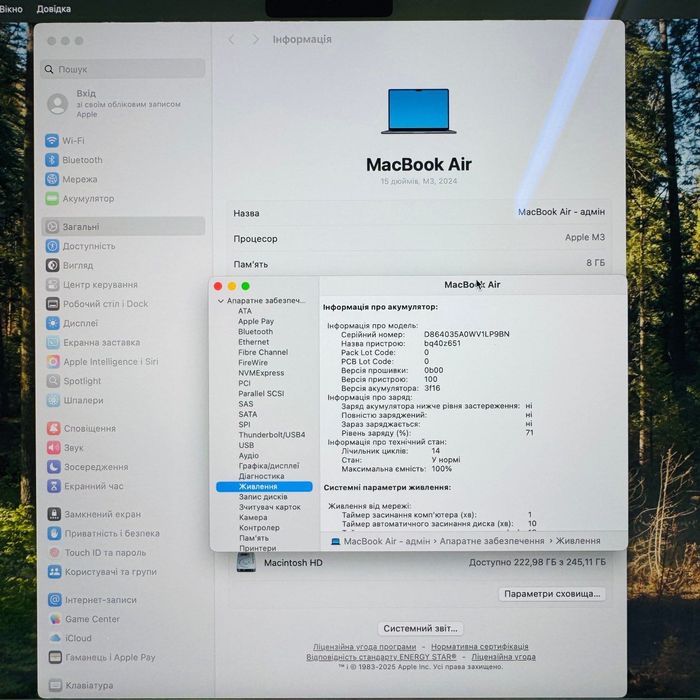Select Fibre Channel in hardware tree
Viewport: 700px width, 700px height.
(x=263, y=352)
